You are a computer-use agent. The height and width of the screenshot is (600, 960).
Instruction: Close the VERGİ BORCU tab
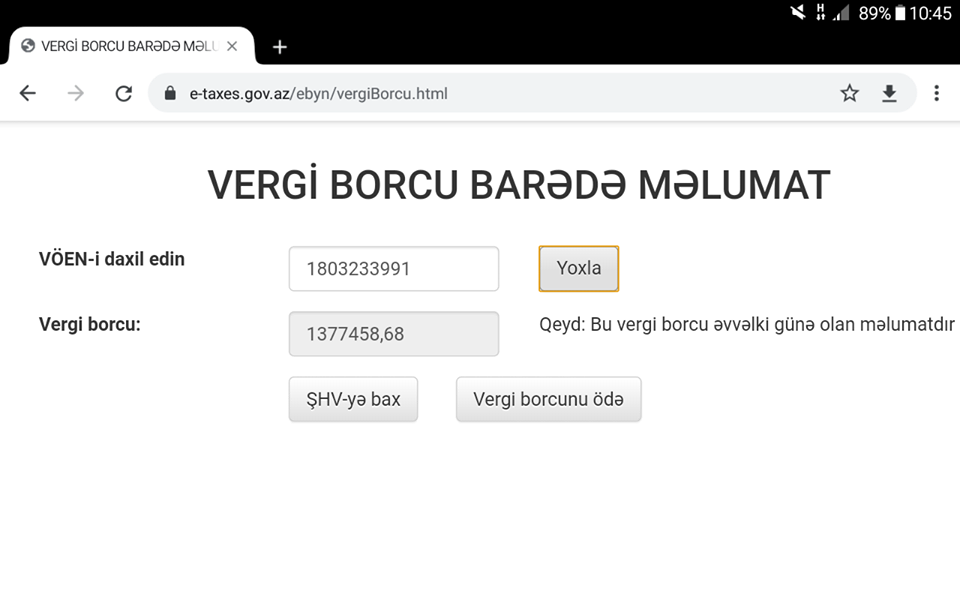[x=233, y=46]
